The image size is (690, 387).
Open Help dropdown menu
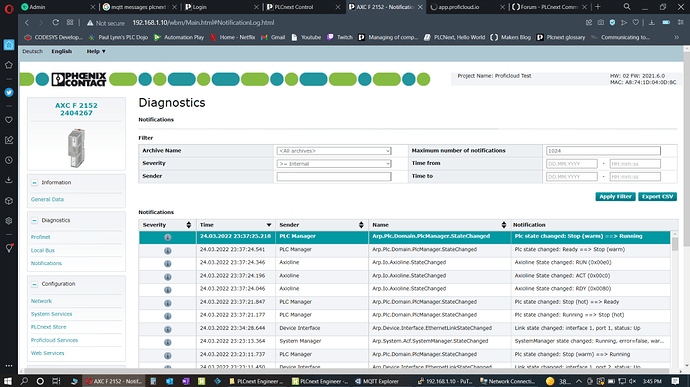95,52
